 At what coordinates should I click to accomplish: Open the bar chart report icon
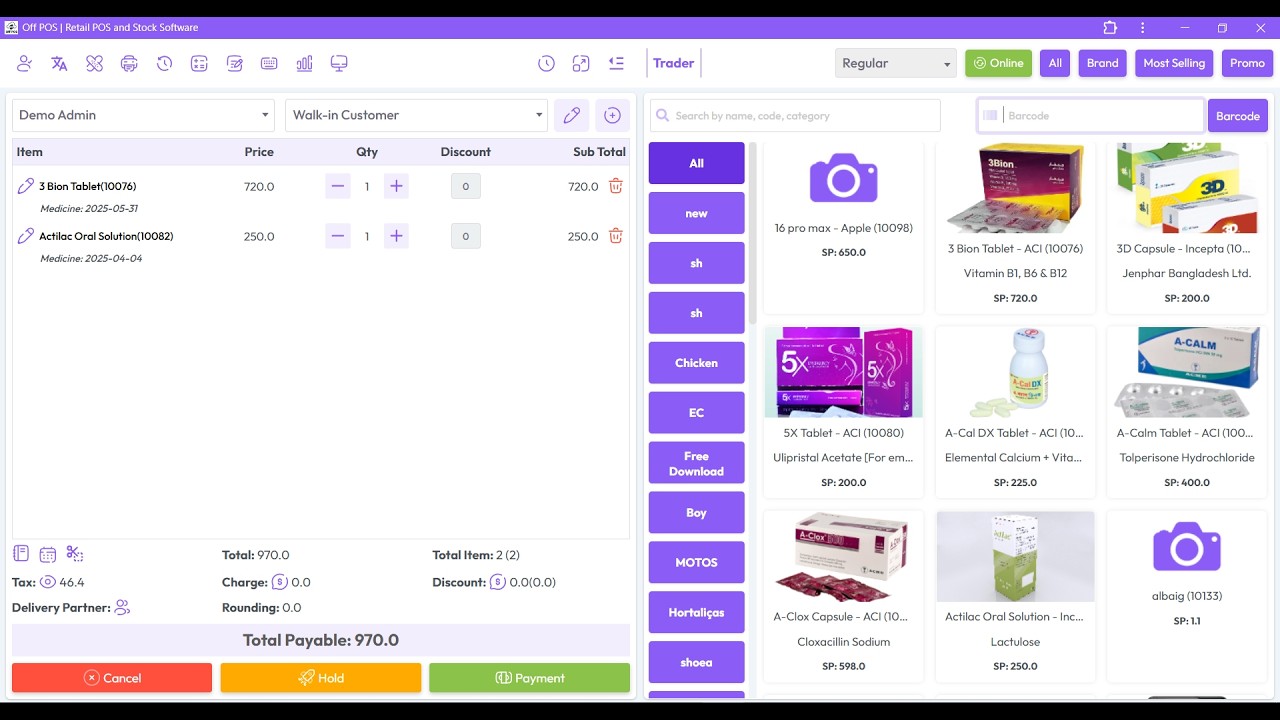pyautogui.click(x=304, y=63)
